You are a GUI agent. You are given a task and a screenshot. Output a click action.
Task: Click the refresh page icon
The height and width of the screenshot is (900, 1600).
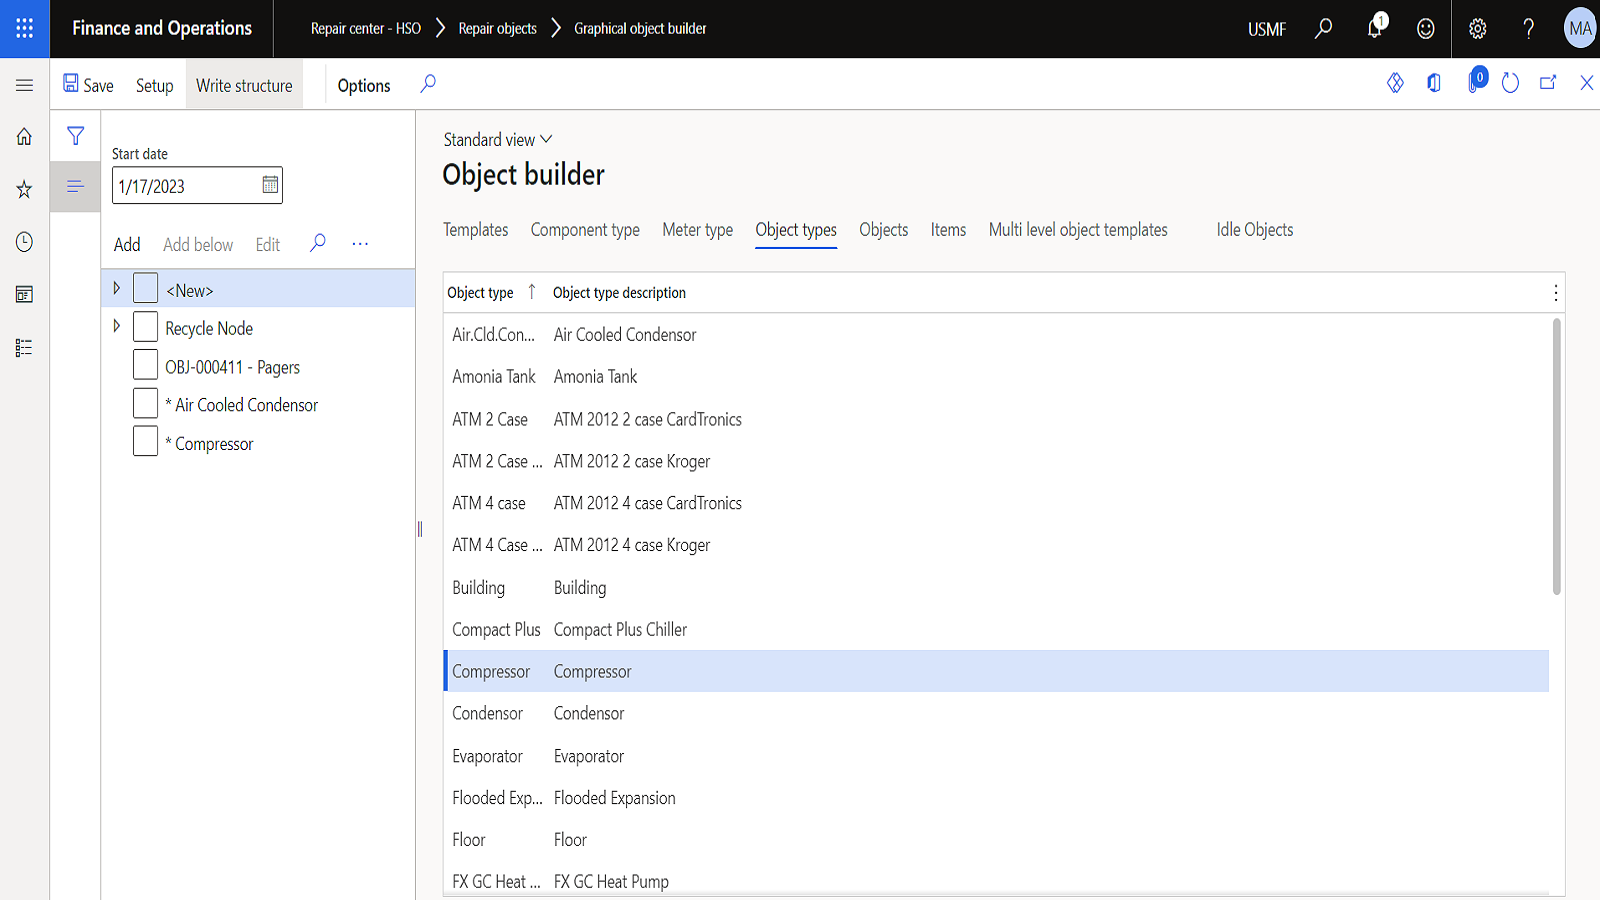(1510, 84)
